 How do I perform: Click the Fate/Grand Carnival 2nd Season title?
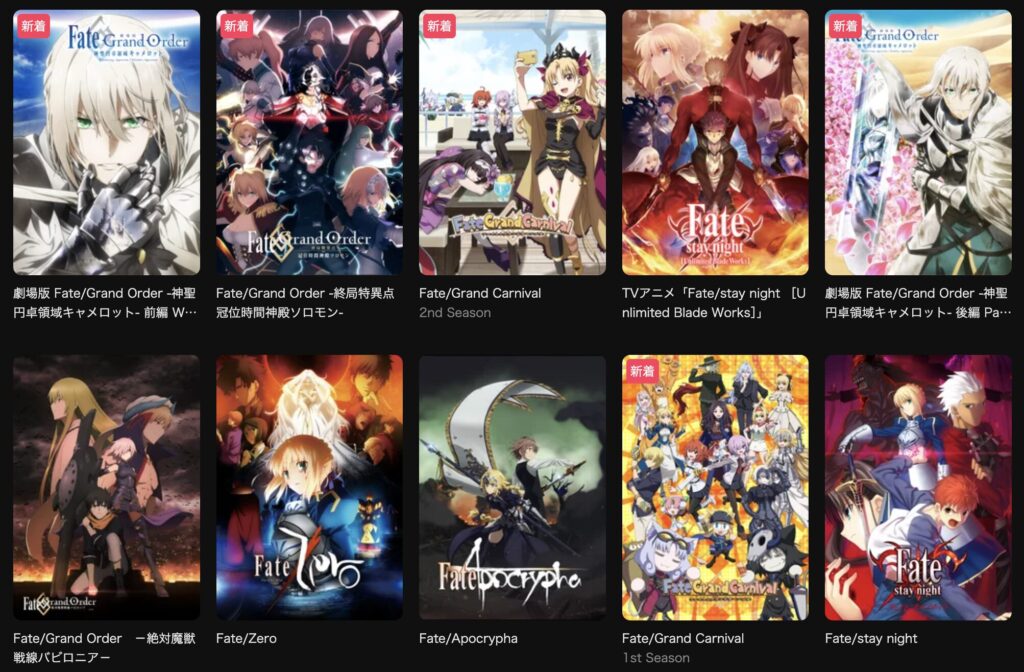tap(480, 293)
